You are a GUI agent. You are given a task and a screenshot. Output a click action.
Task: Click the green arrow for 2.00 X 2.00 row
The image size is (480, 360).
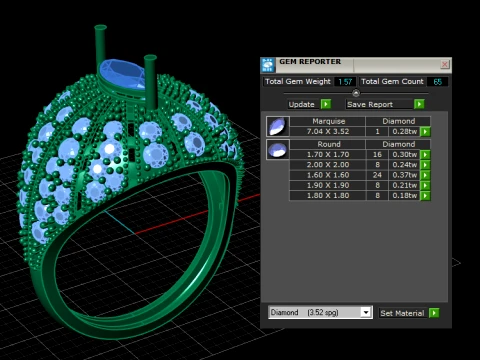coord(425,165)
